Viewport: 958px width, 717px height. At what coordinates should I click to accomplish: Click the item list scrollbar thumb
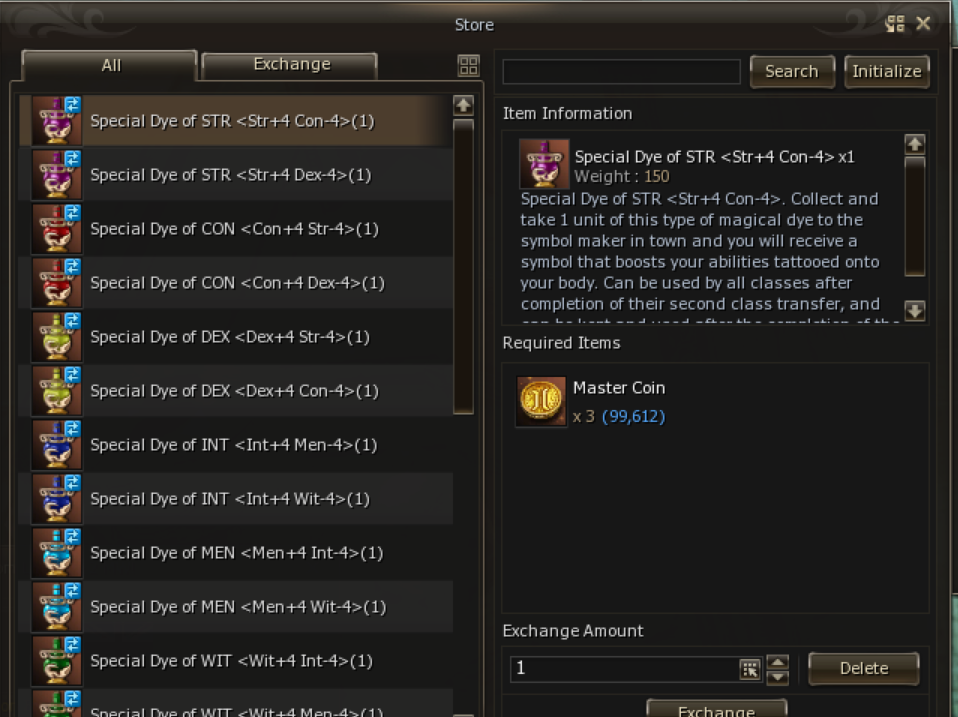[x=463, y=267]
